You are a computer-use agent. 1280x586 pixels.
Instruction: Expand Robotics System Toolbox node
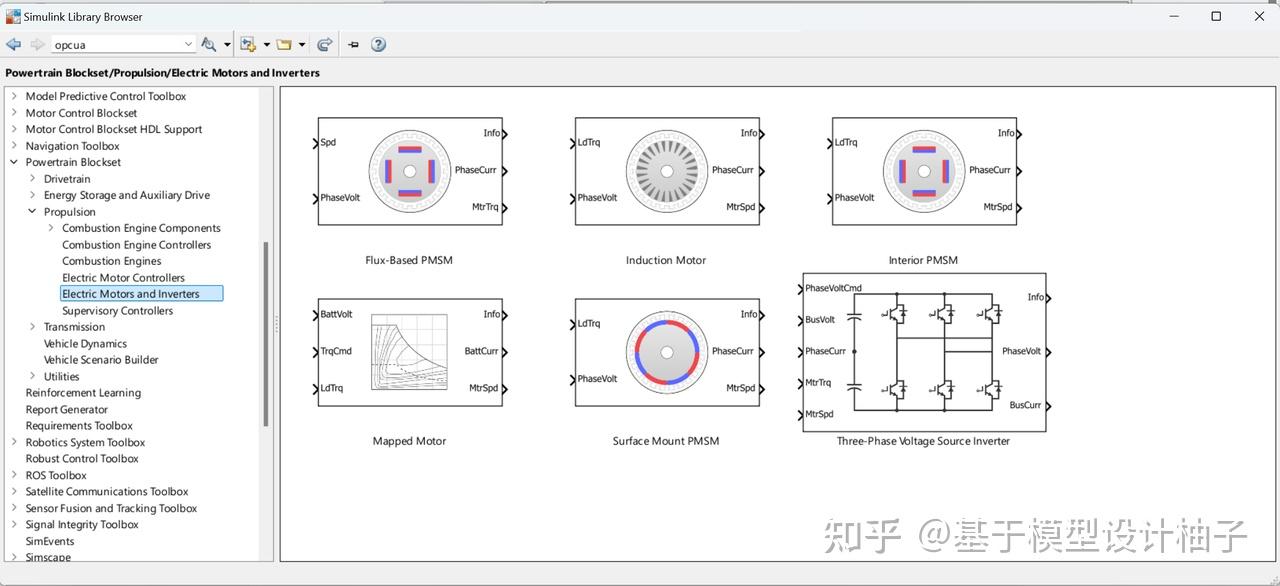(14, 442)
